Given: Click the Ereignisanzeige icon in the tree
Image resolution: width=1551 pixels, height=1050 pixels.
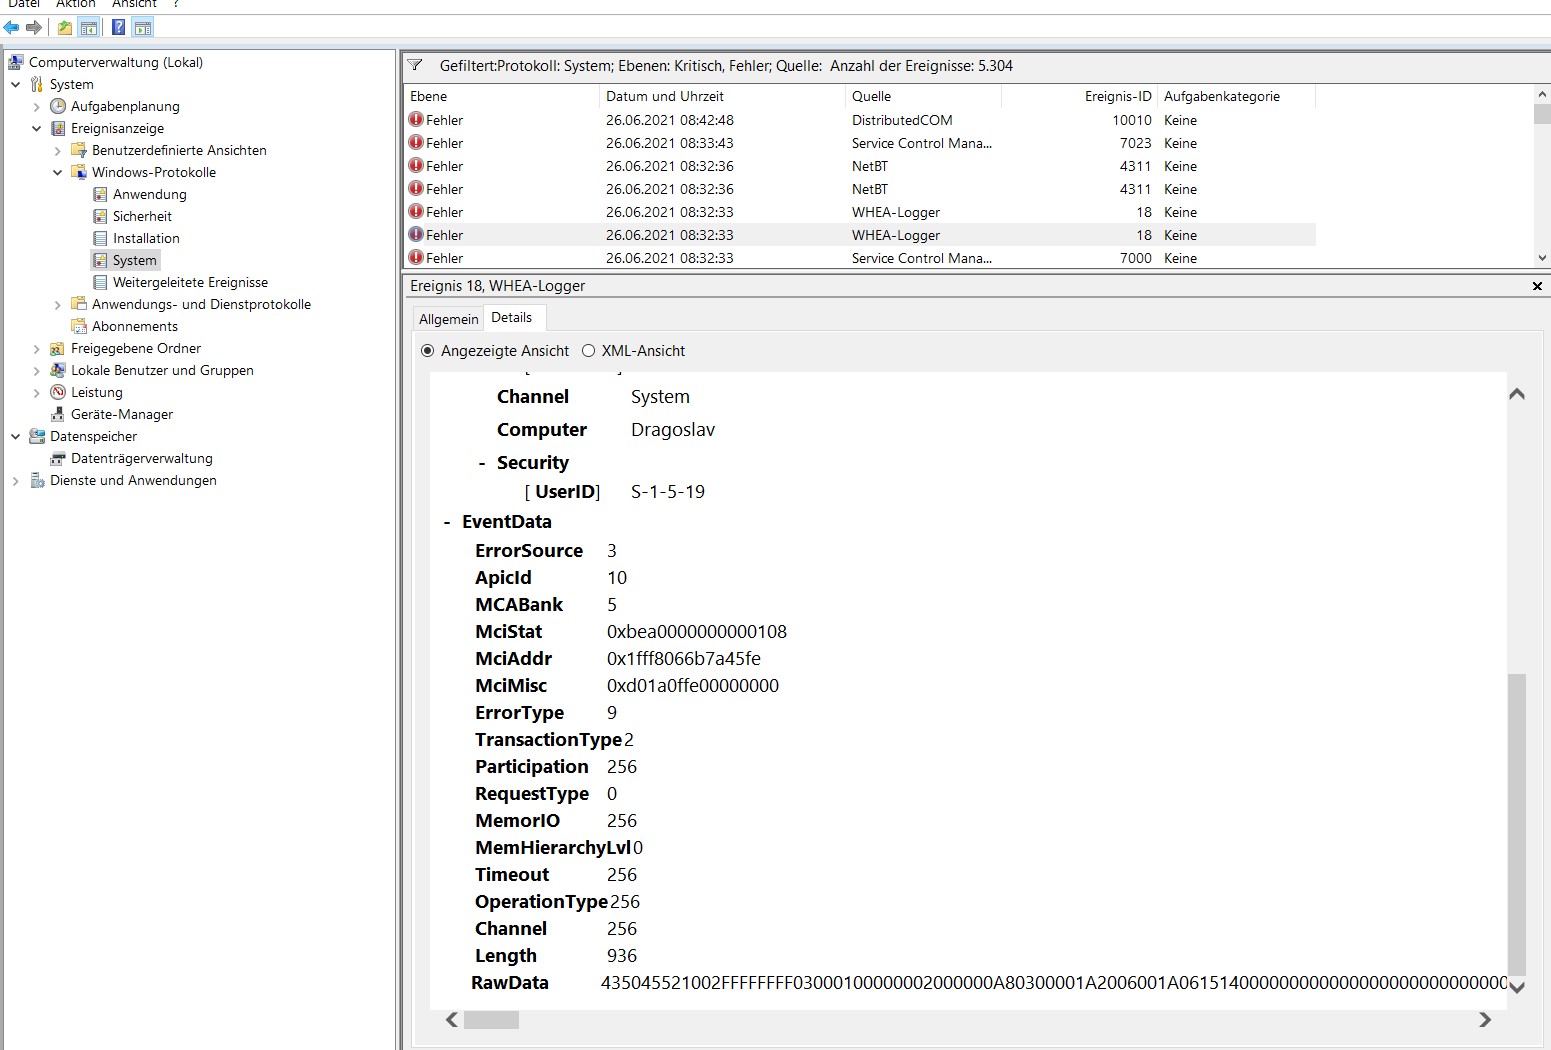Looking at the screenshot, I should [x=58, y=128].
